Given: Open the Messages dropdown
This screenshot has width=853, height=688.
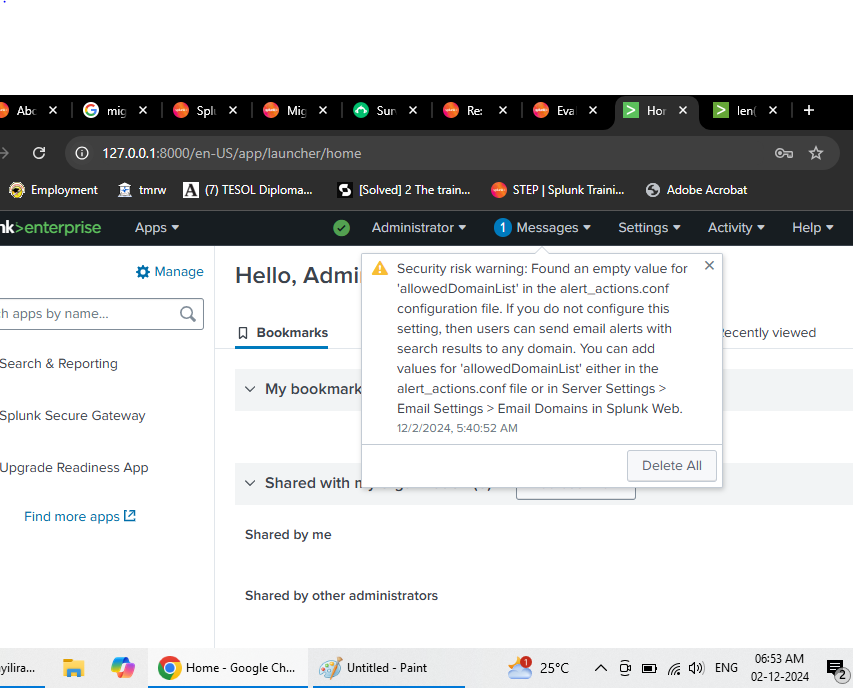Looking at the screenshot, I should coord(553,228).
